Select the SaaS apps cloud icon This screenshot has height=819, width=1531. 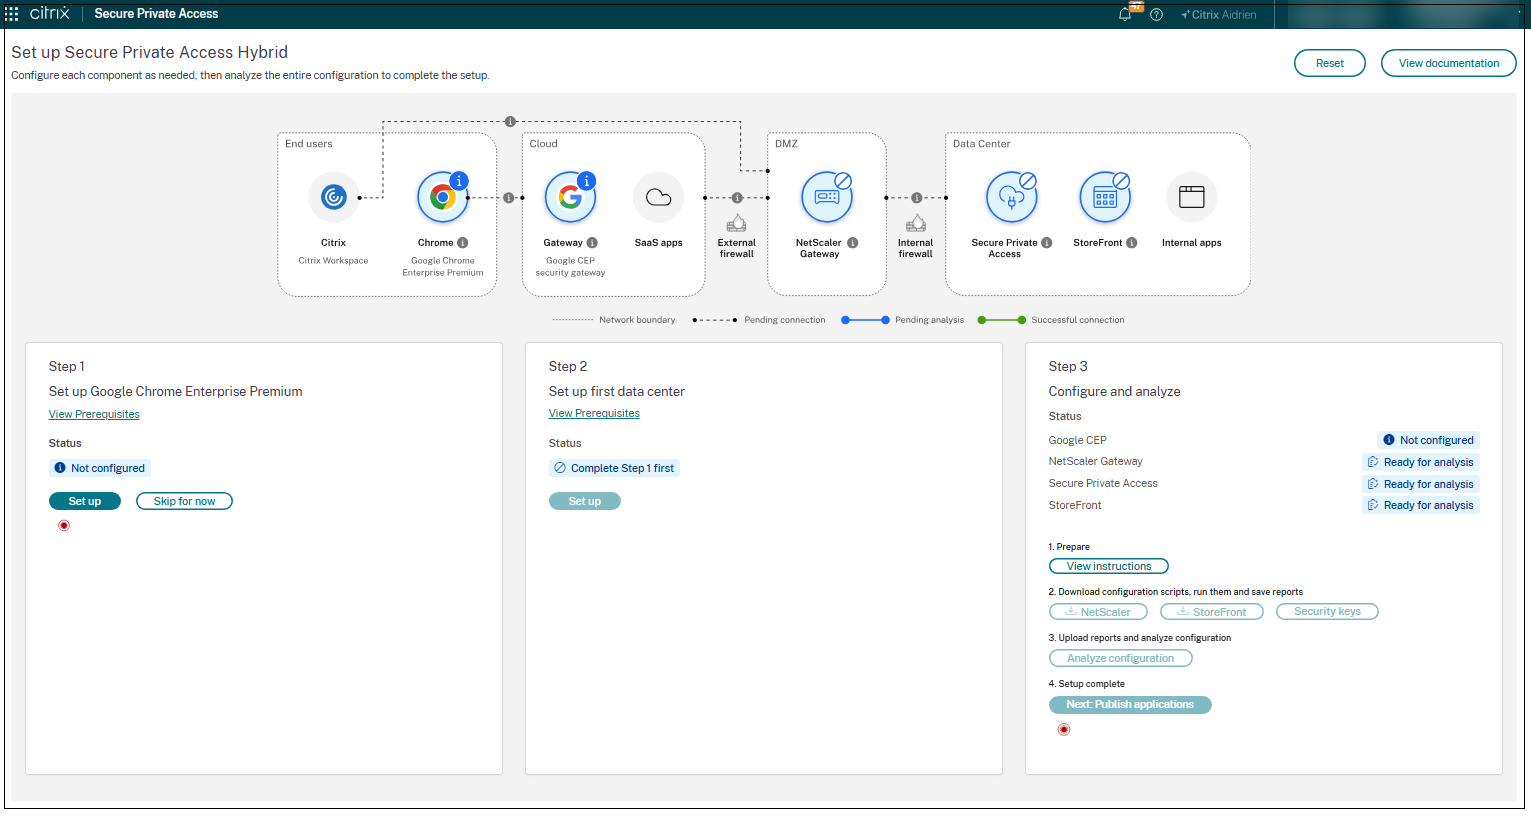coord(658,198)
